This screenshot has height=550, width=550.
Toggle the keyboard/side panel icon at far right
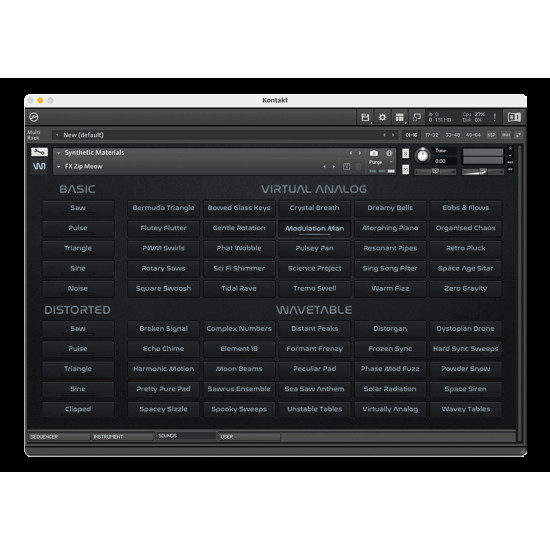point(514,117)
